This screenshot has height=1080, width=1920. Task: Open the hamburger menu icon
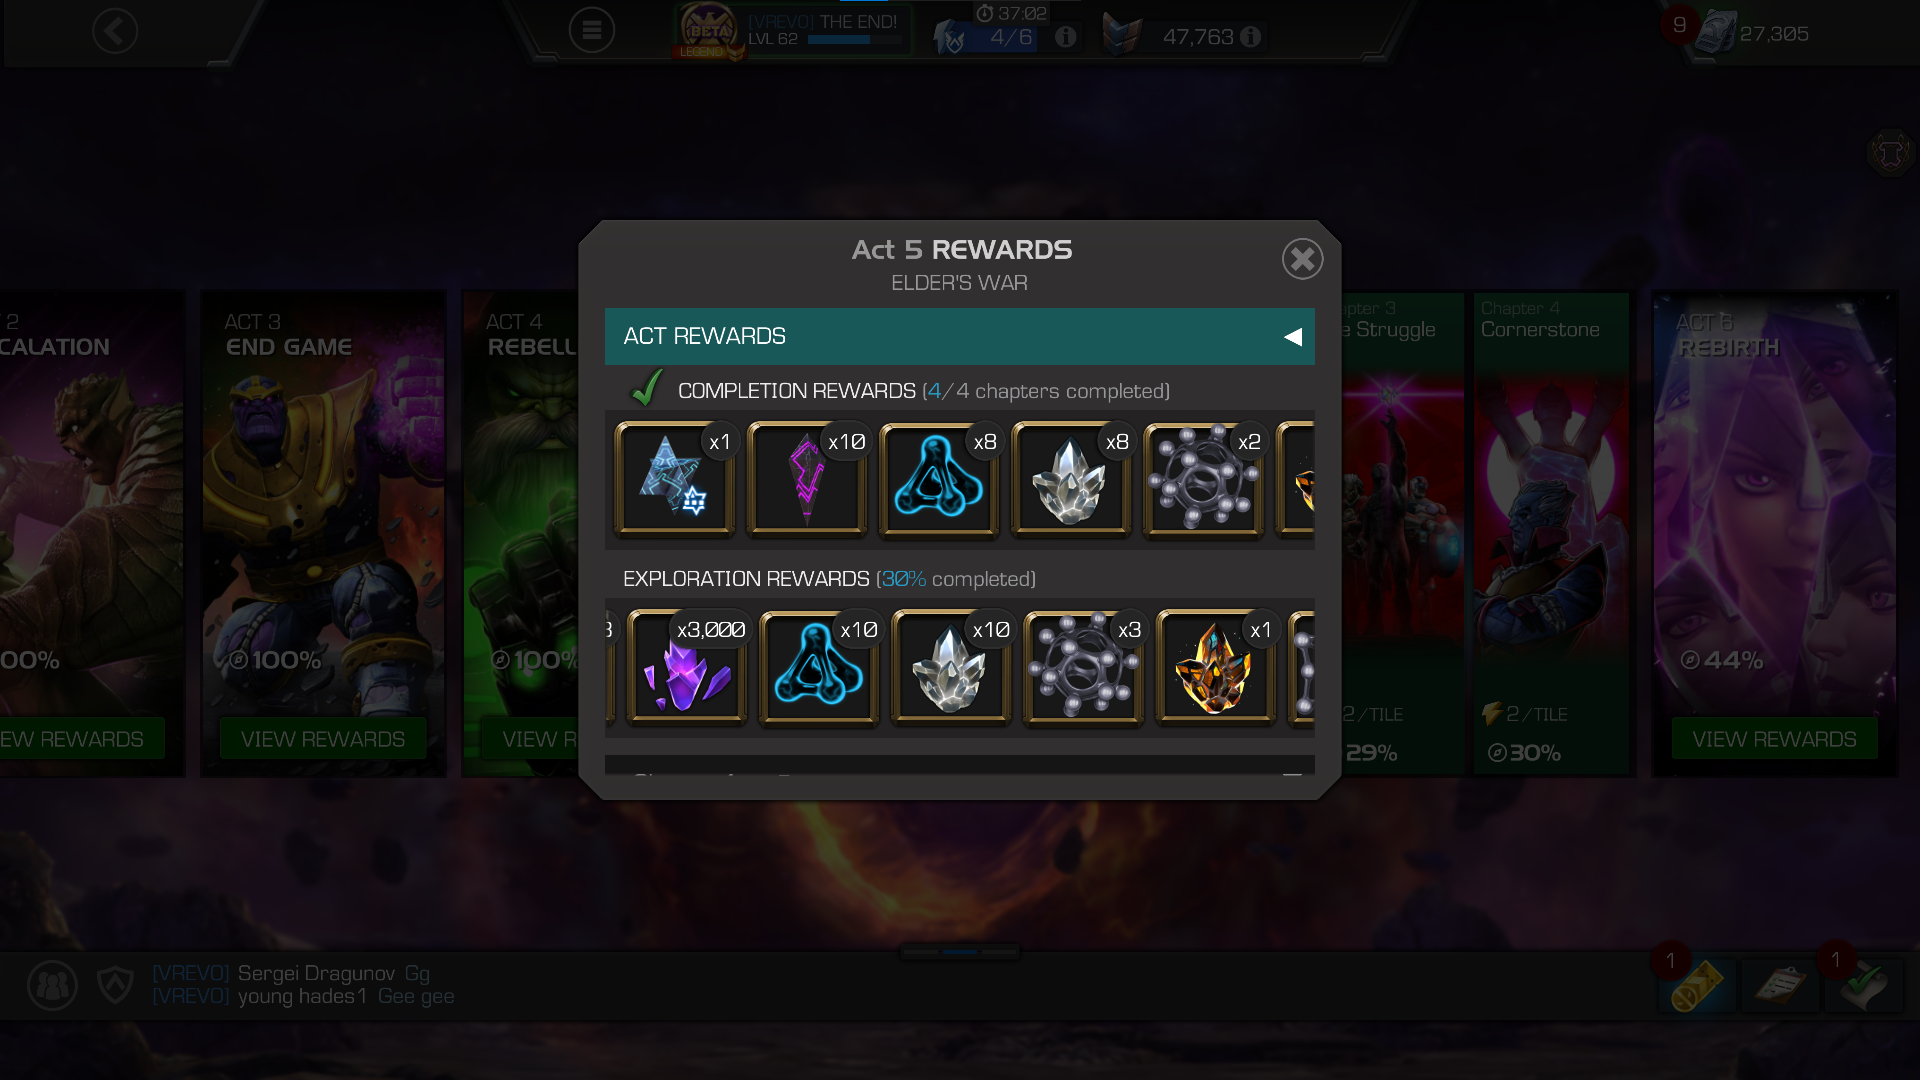click(591, 31)
